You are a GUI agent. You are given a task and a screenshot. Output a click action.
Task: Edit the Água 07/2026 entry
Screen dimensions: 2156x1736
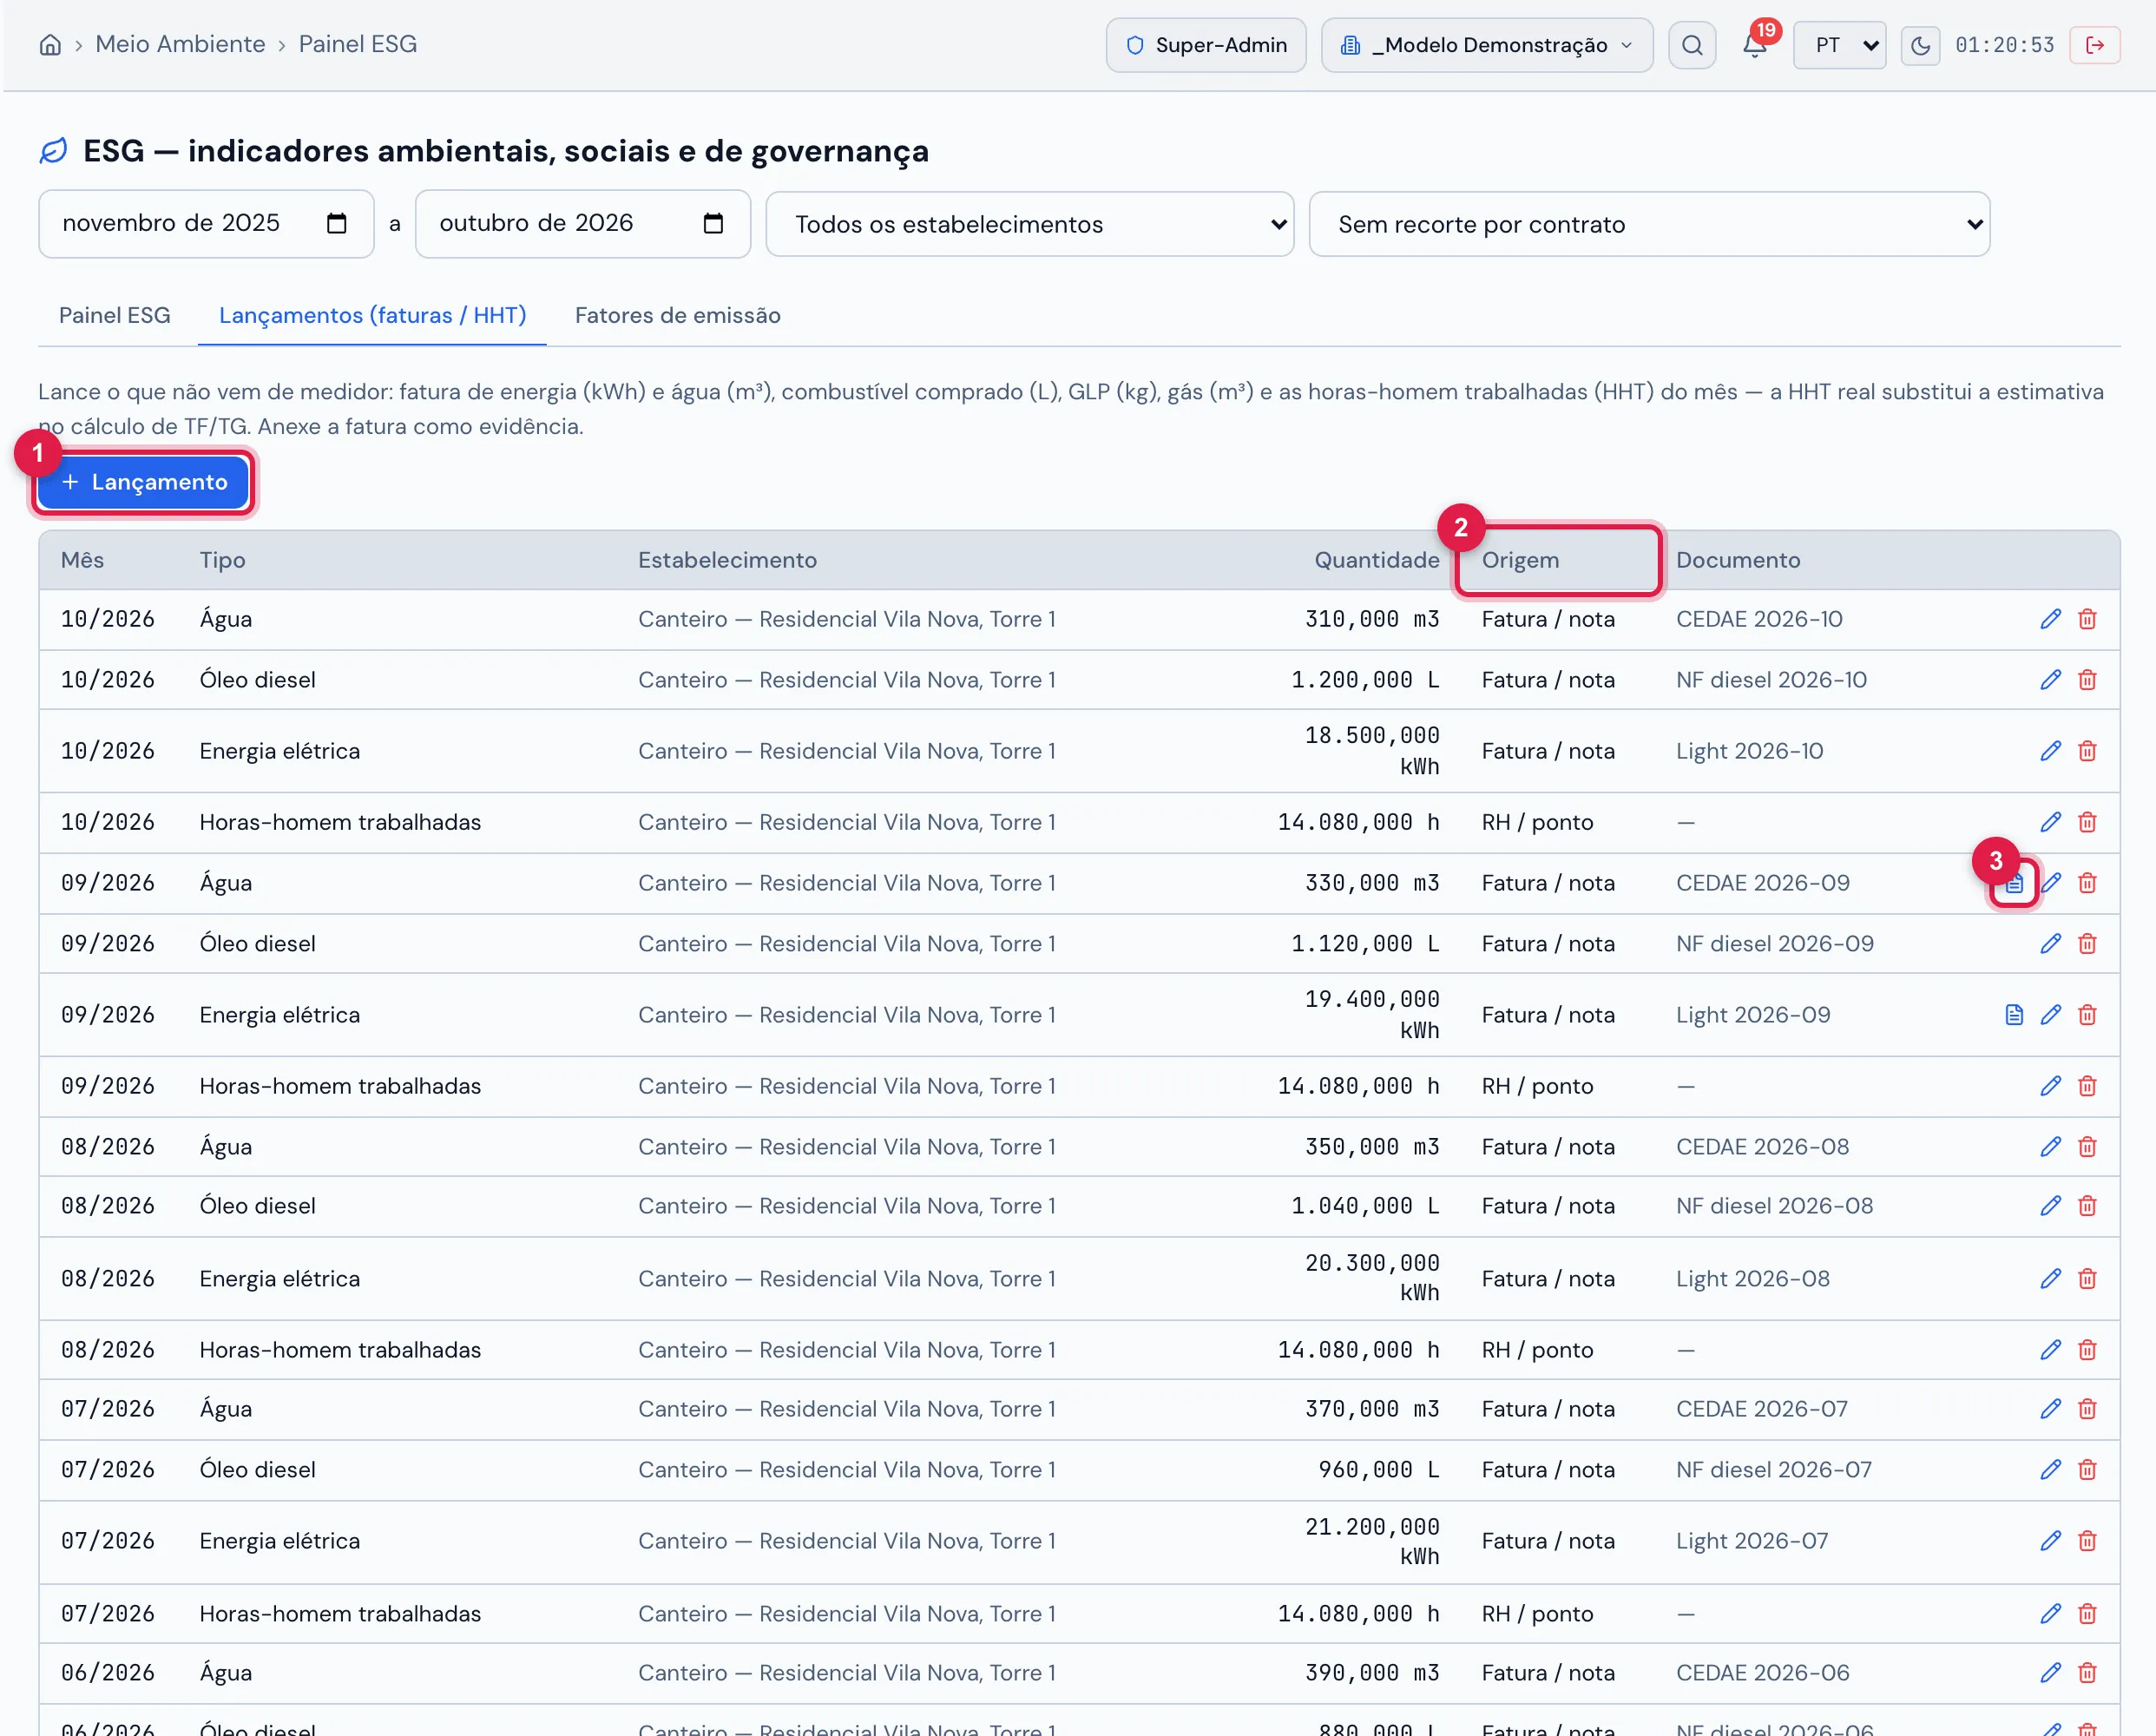coord(2050,1409)
